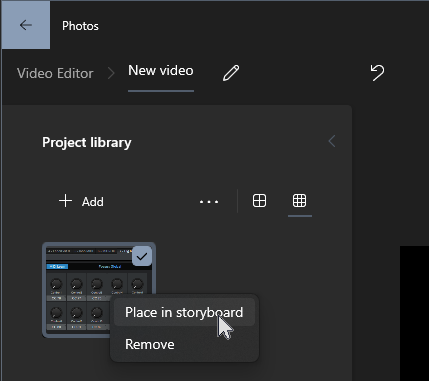Click the Photos app title
Screen dimensions: 429x381
click(x=80, y=26)
